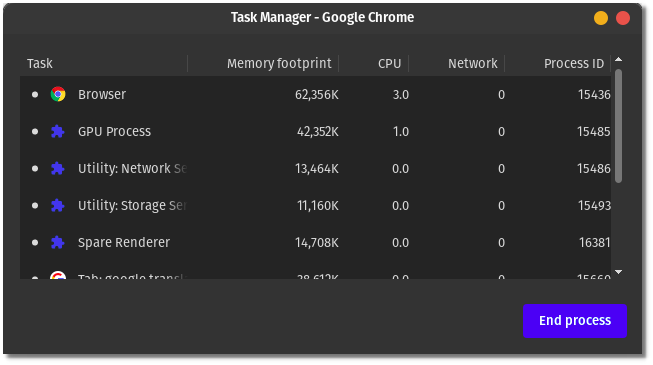Click the scrollbar up arrow
Screen dimensions: 653x365
[618, 60]
